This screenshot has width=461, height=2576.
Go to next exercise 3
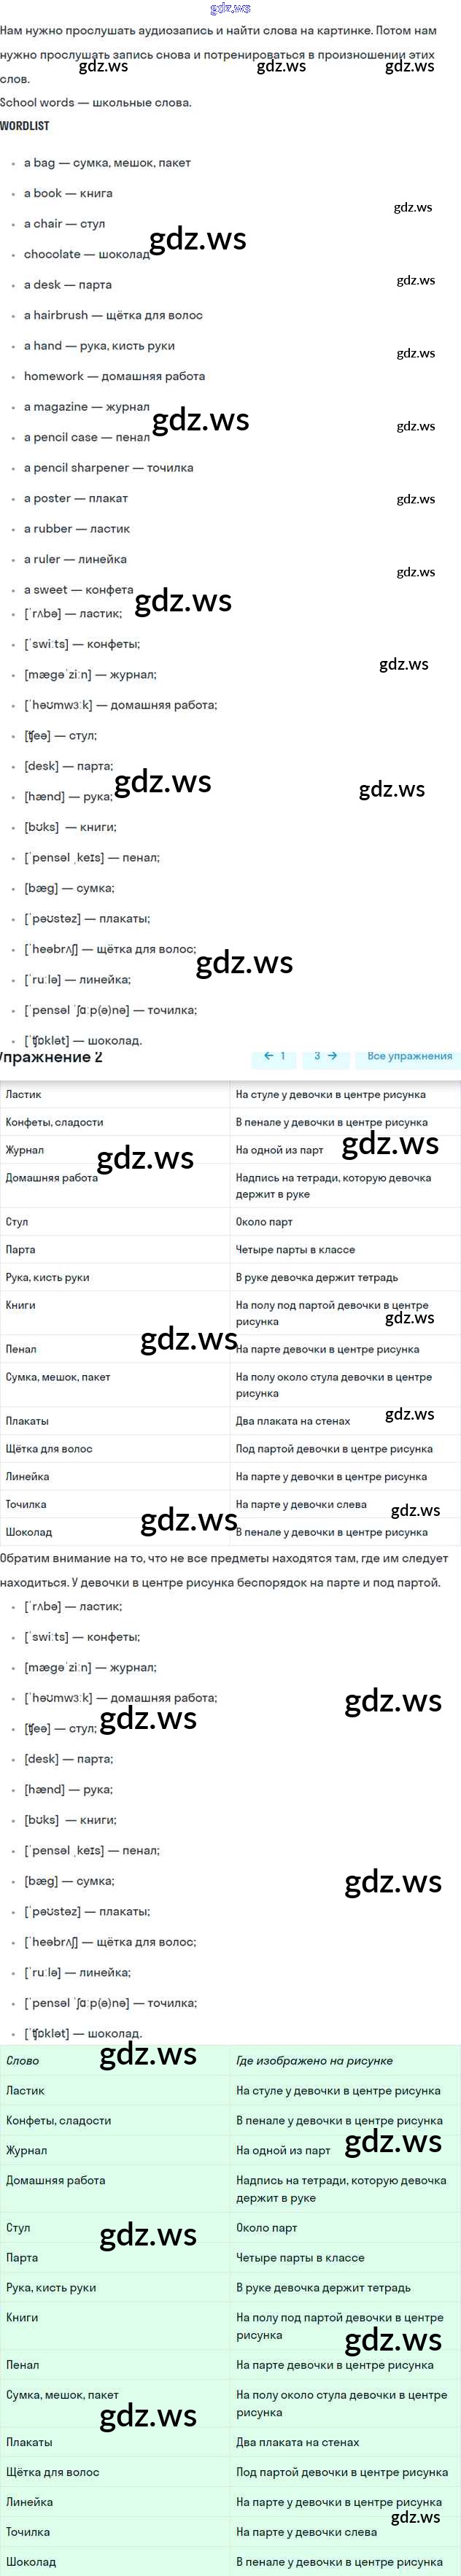tap(325, 1055)
